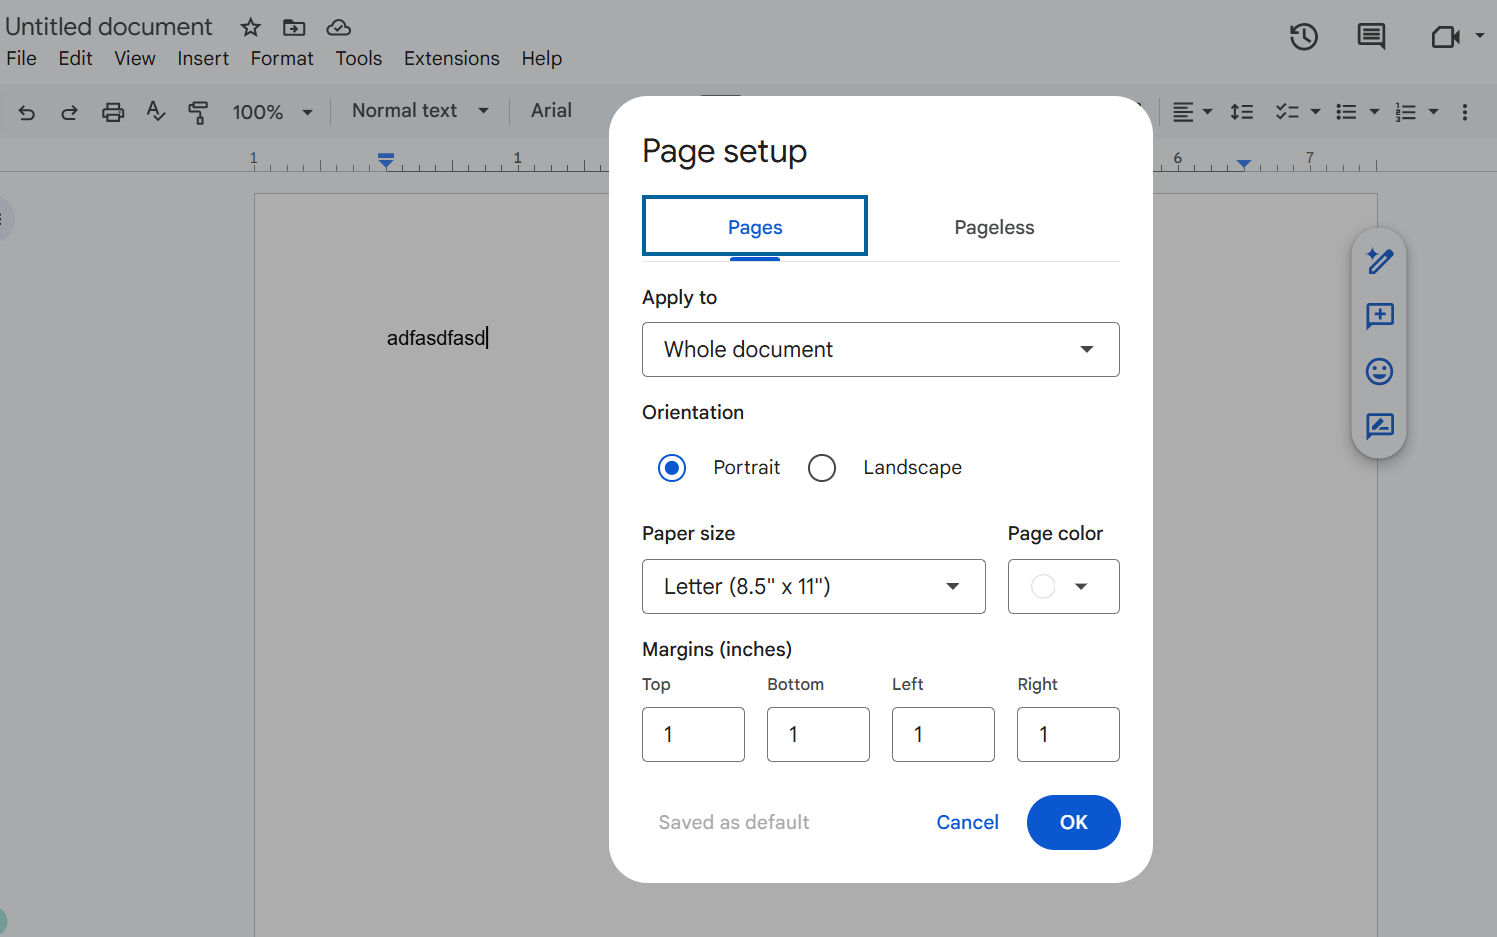Viewport: 1497px width, 937px height.
Task: Open the Page color picker
Action: coord(1063,586)
